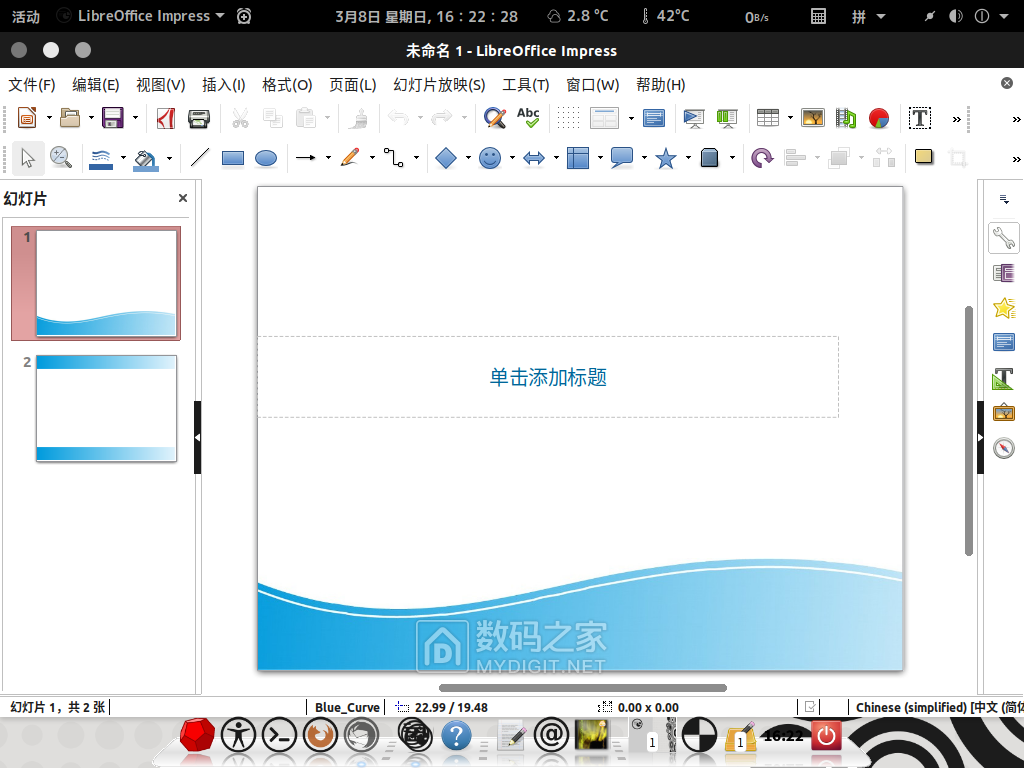Expand the table insert dropdown arrow
Viewport: 1024px width, 768px height.
(x=790, y=118)
